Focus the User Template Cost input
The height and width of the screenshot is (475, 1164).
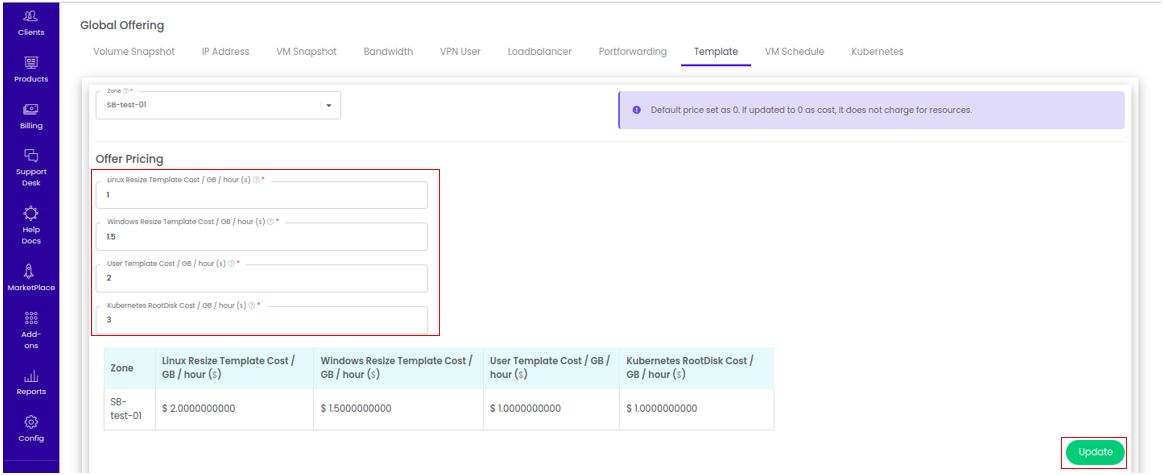pos(262,278)
